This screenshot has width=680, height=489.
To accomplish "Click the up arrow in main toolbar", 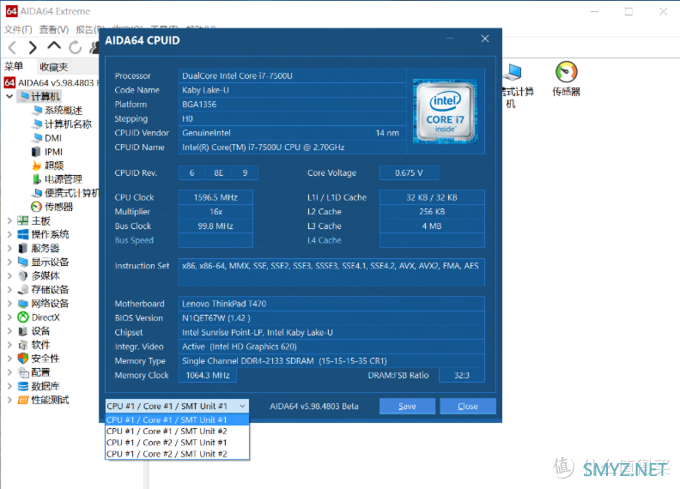I will click(54, 46).
